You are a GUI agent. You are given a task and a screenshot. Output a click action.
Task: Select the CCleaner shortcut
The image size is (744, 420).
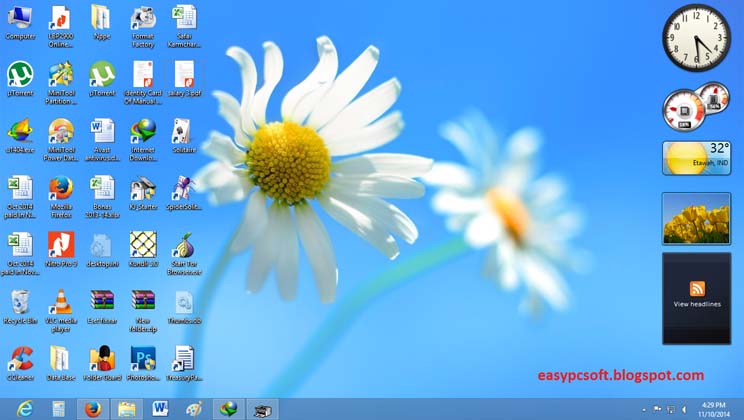click(20, 364)
